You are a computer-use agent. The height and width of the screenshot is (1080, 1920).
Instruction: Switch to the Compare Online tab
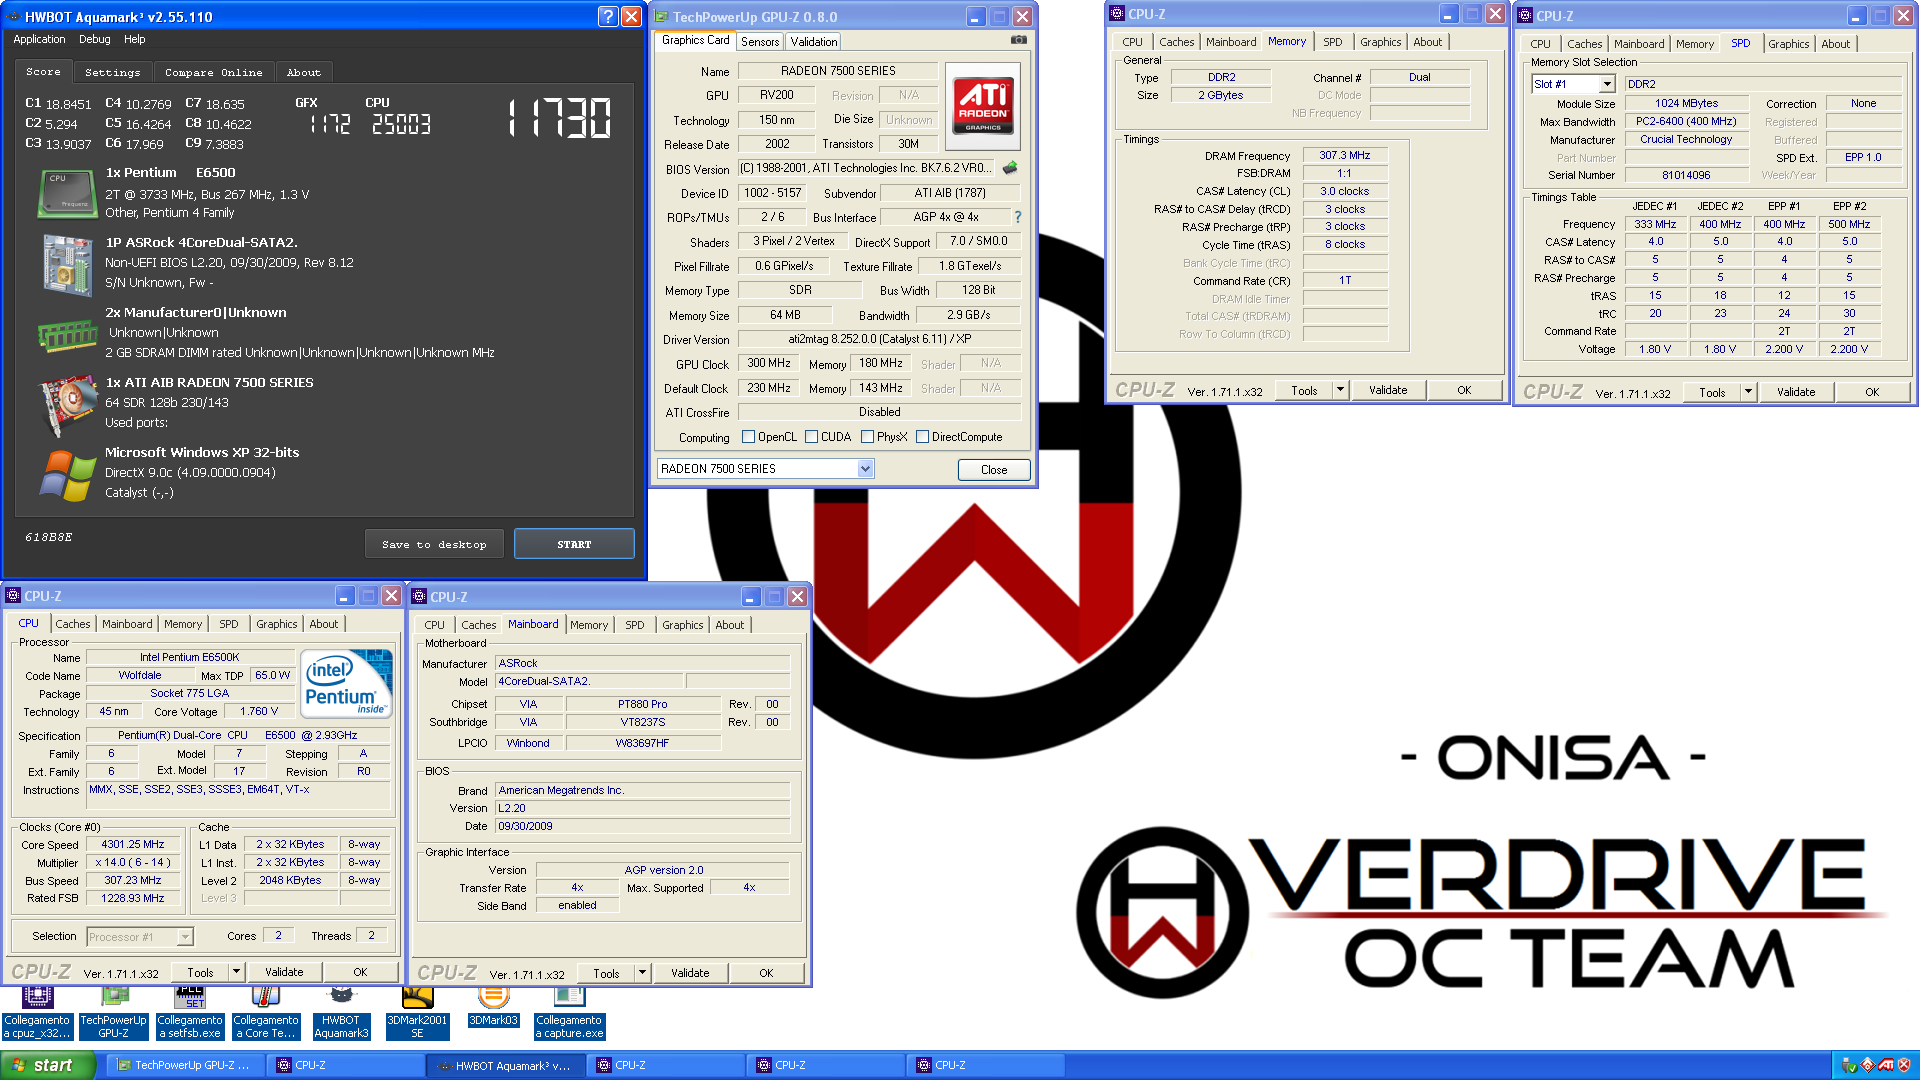click(214, 73)
